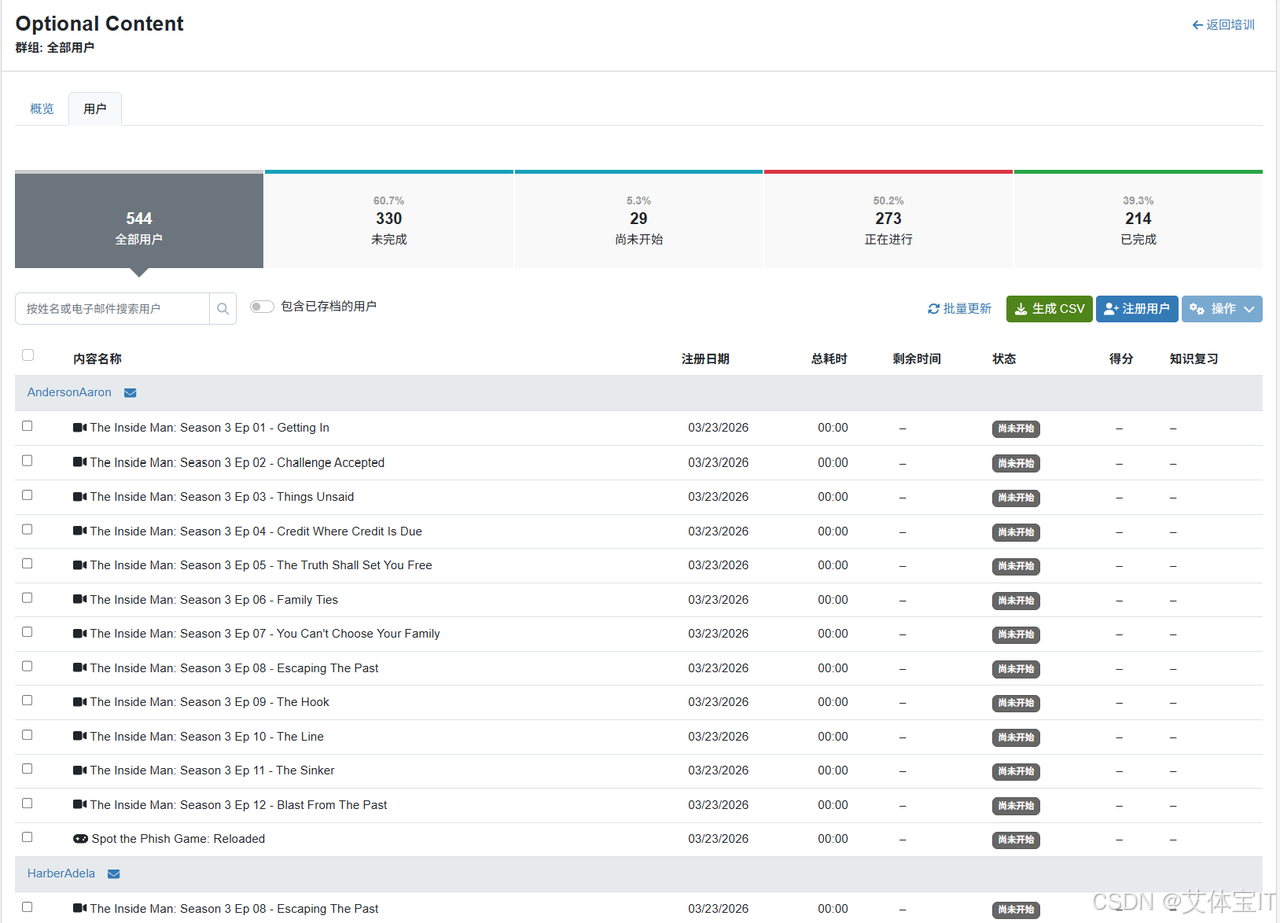
Task: Click the 知识复习 column header
Action: [1194, 359]
